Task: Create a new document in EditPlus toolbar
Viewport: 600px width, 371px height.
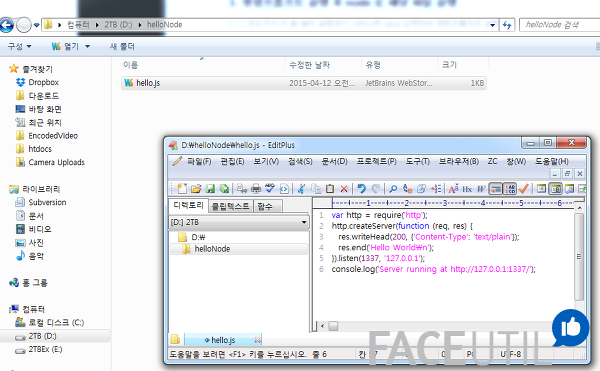Action: tap(183, 189)
